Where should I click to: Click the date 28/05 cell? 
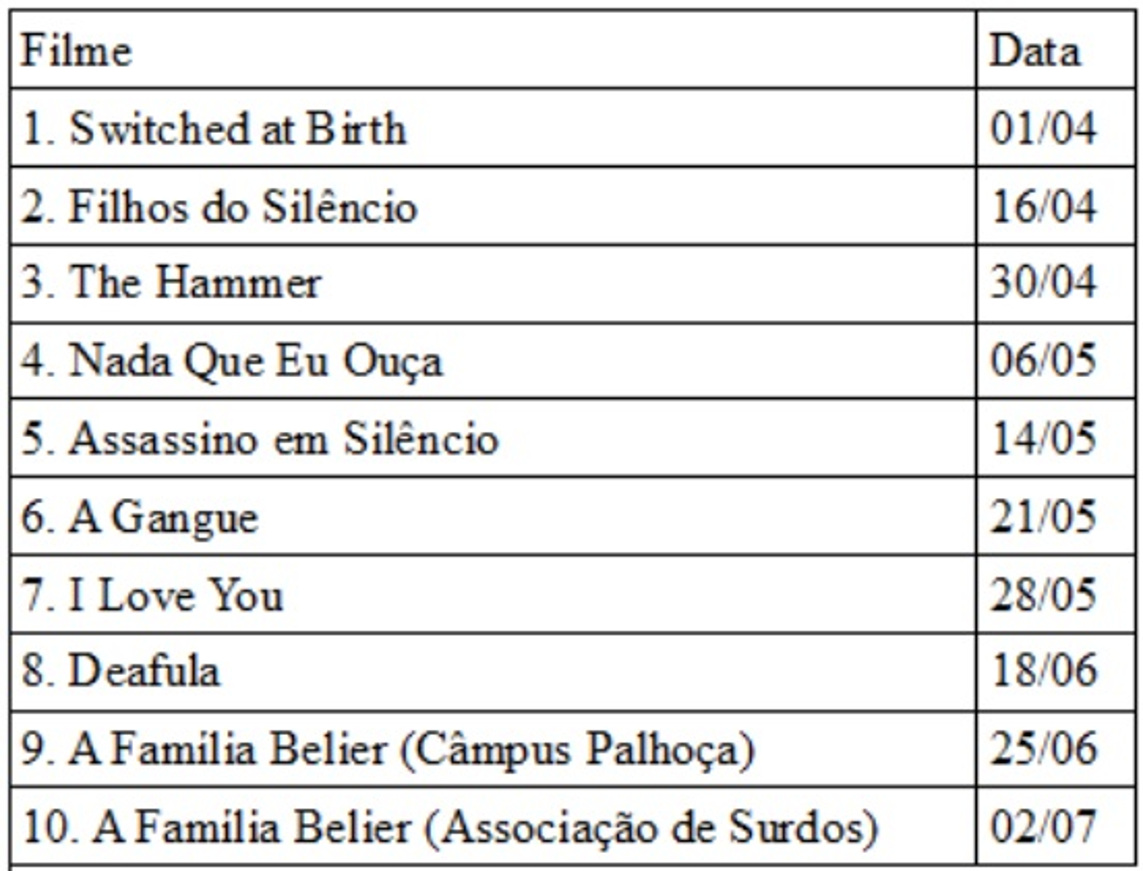click(x=1043, y=595)
